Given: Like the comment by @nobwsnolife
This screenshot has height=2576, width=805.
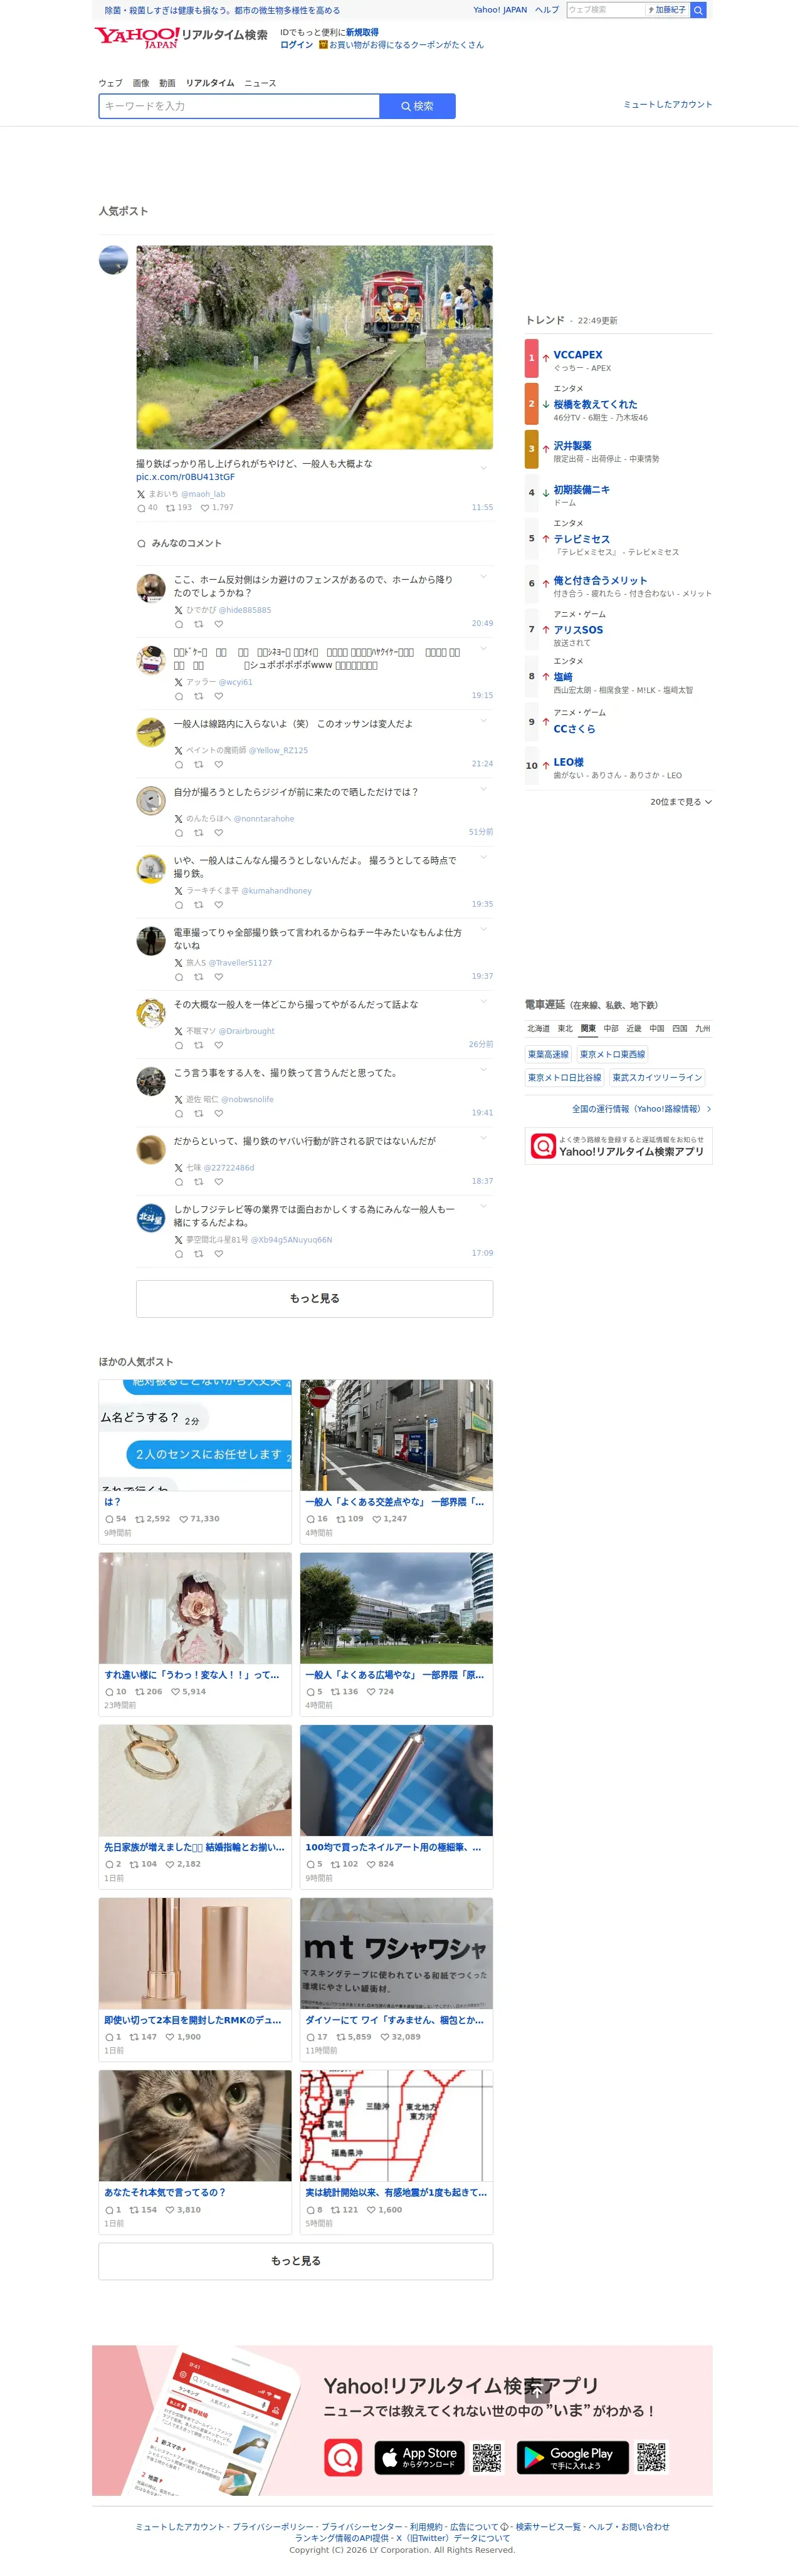Looking at the screenshot, I should pyautogui.click(x=218, y=1113).
